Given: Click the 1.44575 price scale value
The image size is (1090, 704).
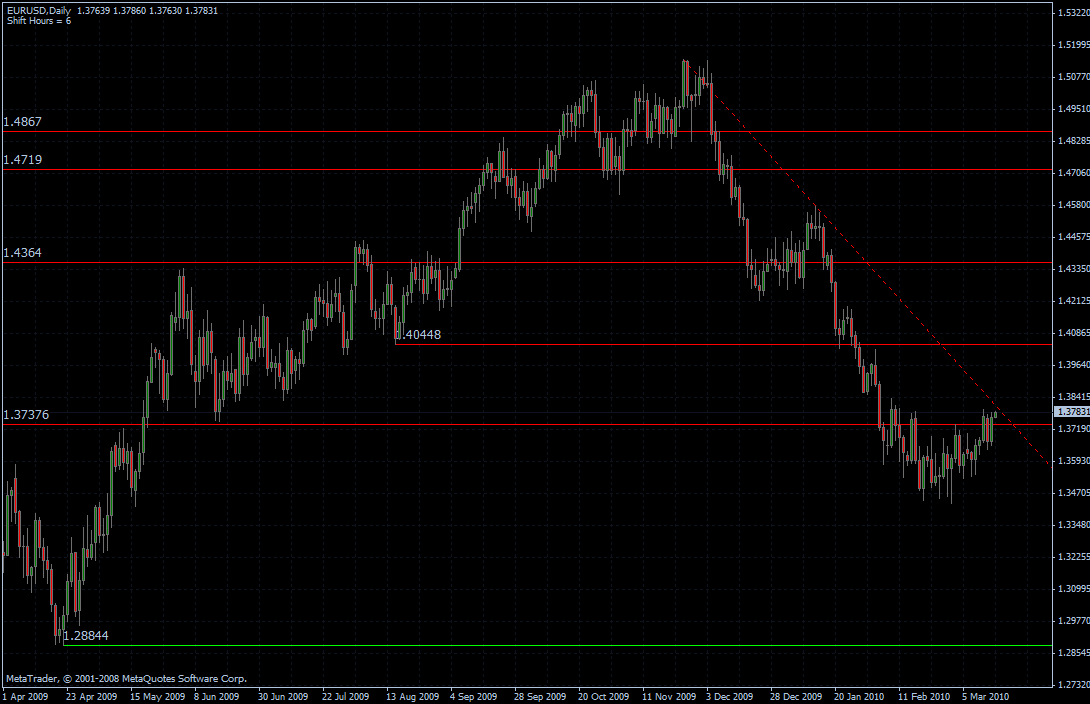Looking at the screenshot, I should (1074, 237).
